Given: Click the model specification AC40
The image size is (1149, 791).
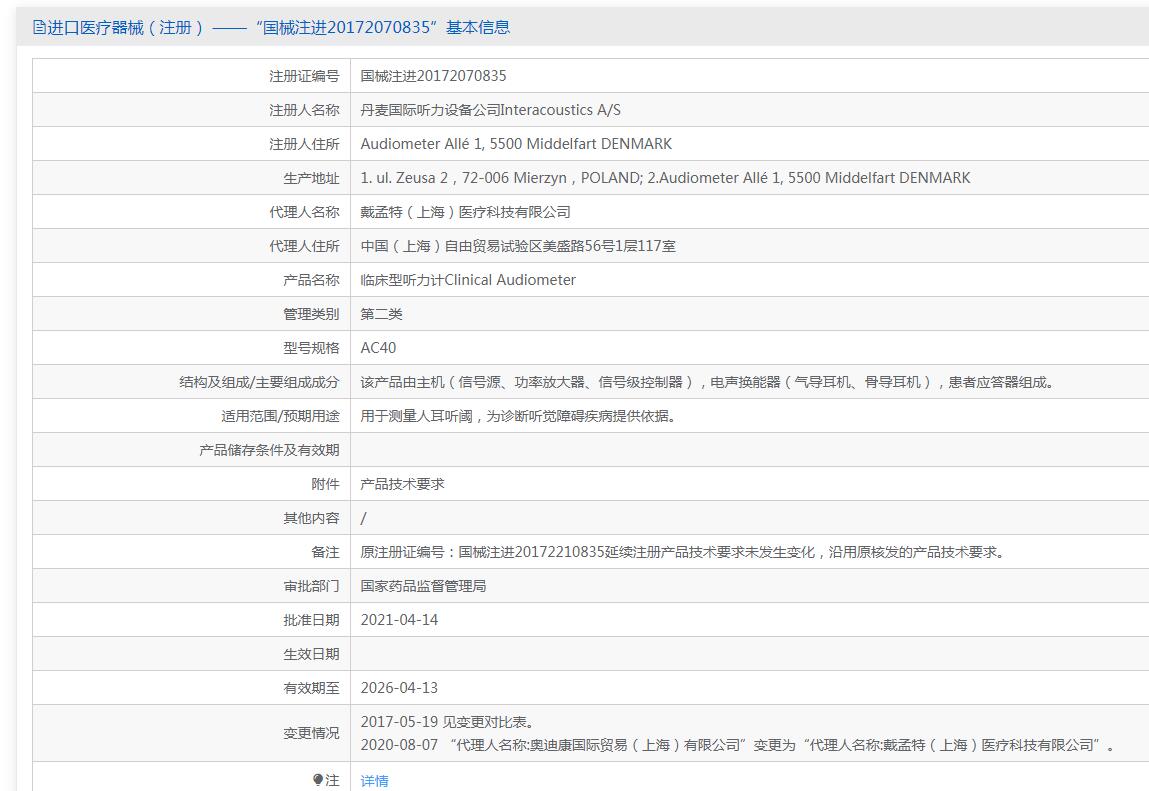Looking at the screenshot, I should pos(378,348).
